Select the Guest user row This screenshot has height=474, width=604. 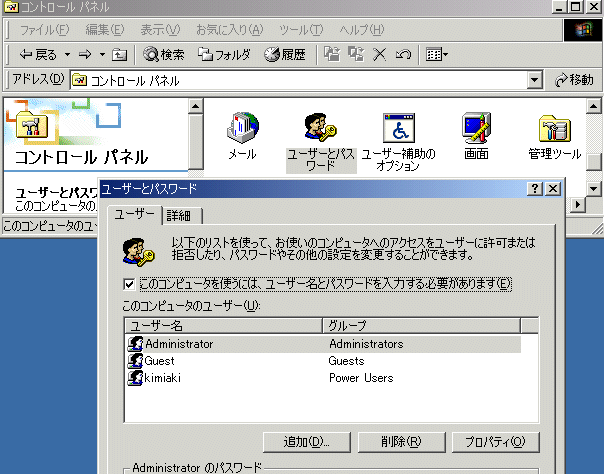[x=324, y=361]
